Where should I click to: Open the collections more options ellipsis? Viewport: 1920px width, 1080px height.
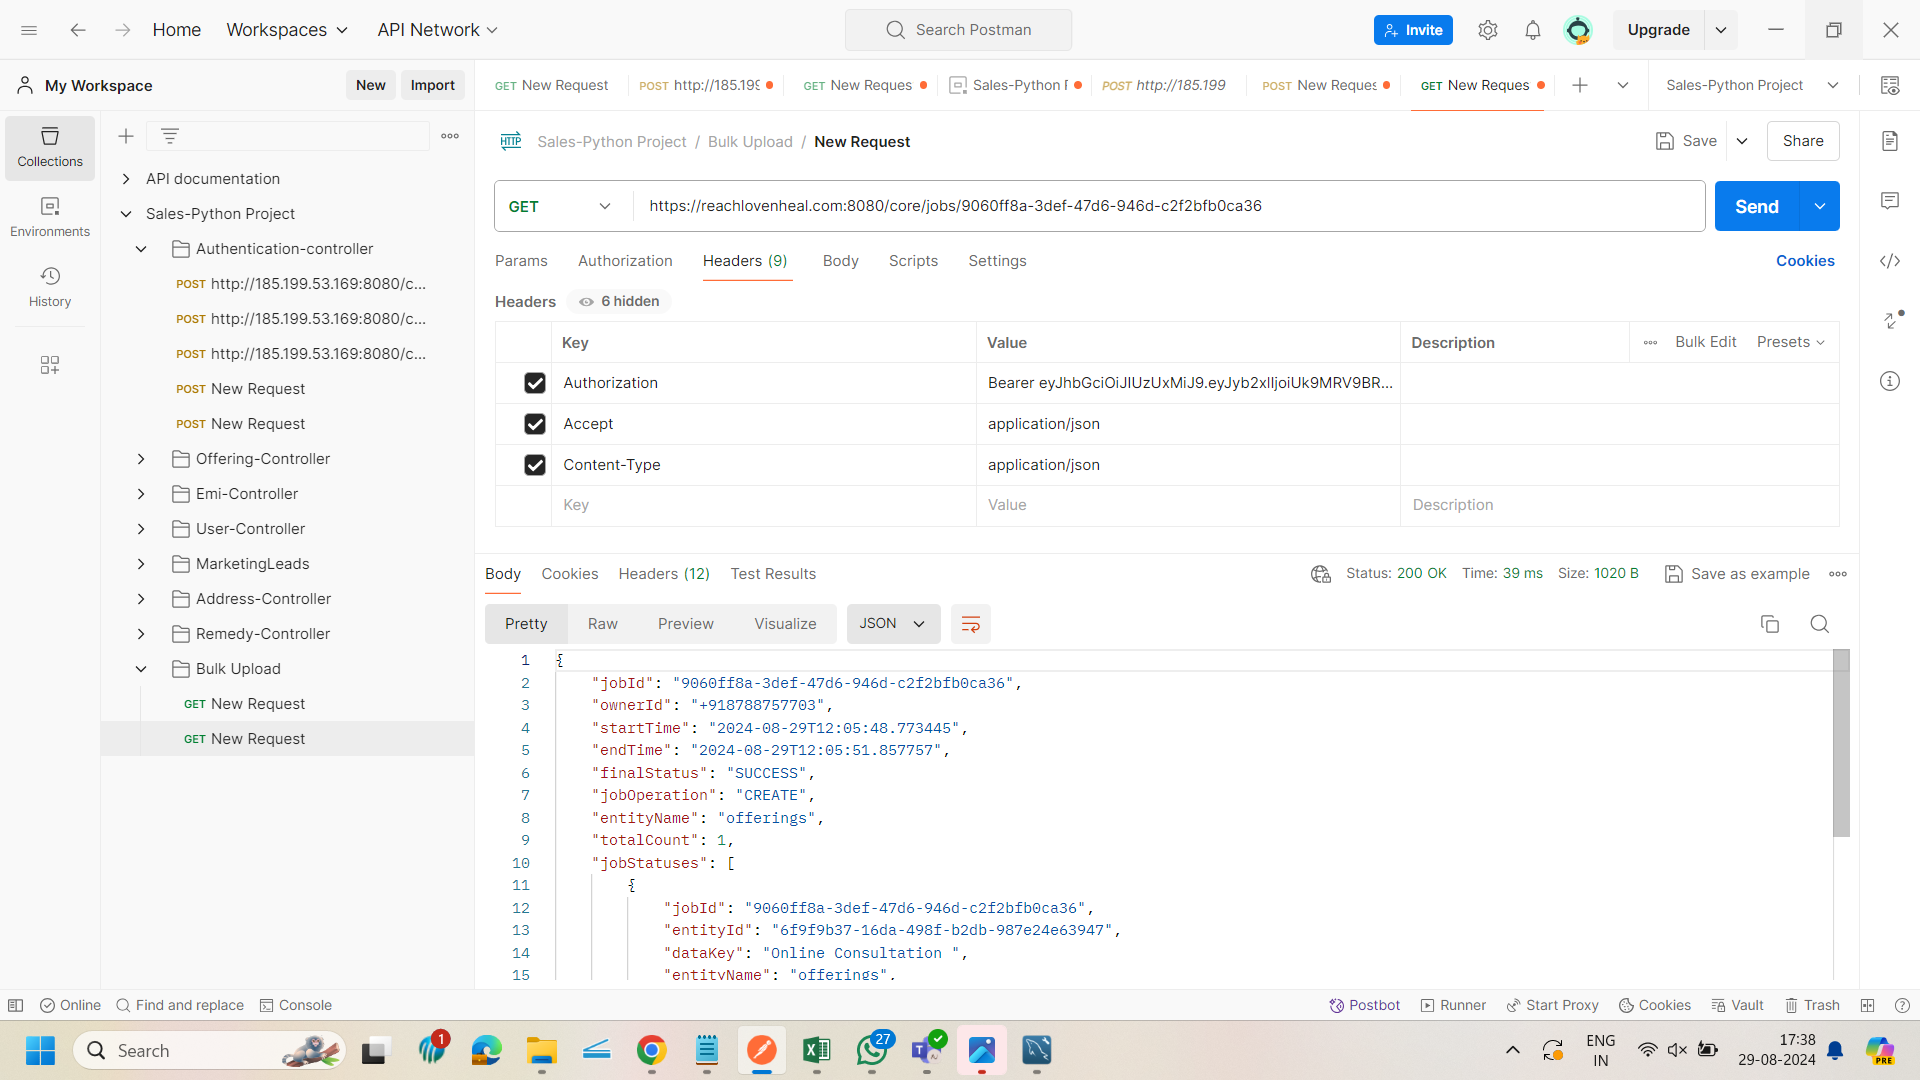(450, 136)
